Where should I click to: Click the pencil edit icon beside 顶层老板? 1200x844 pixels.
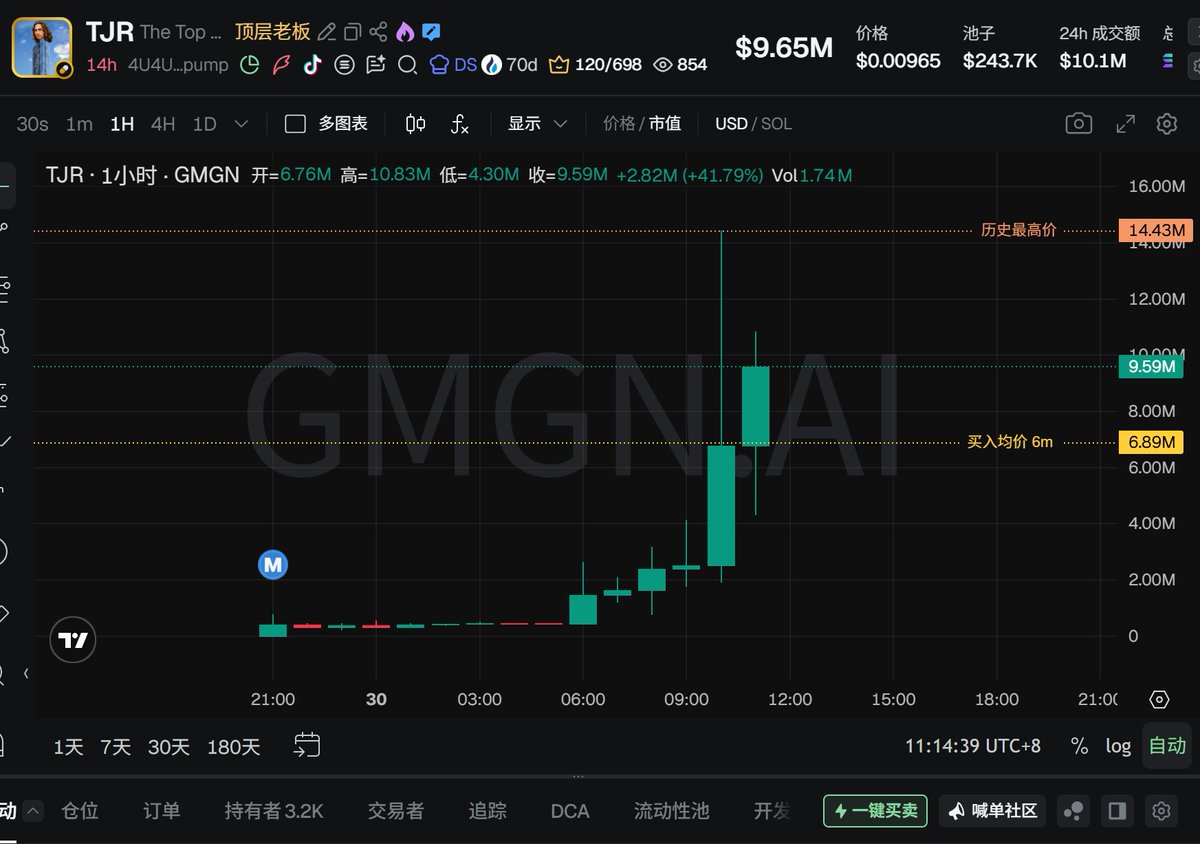tap(327, 32)
